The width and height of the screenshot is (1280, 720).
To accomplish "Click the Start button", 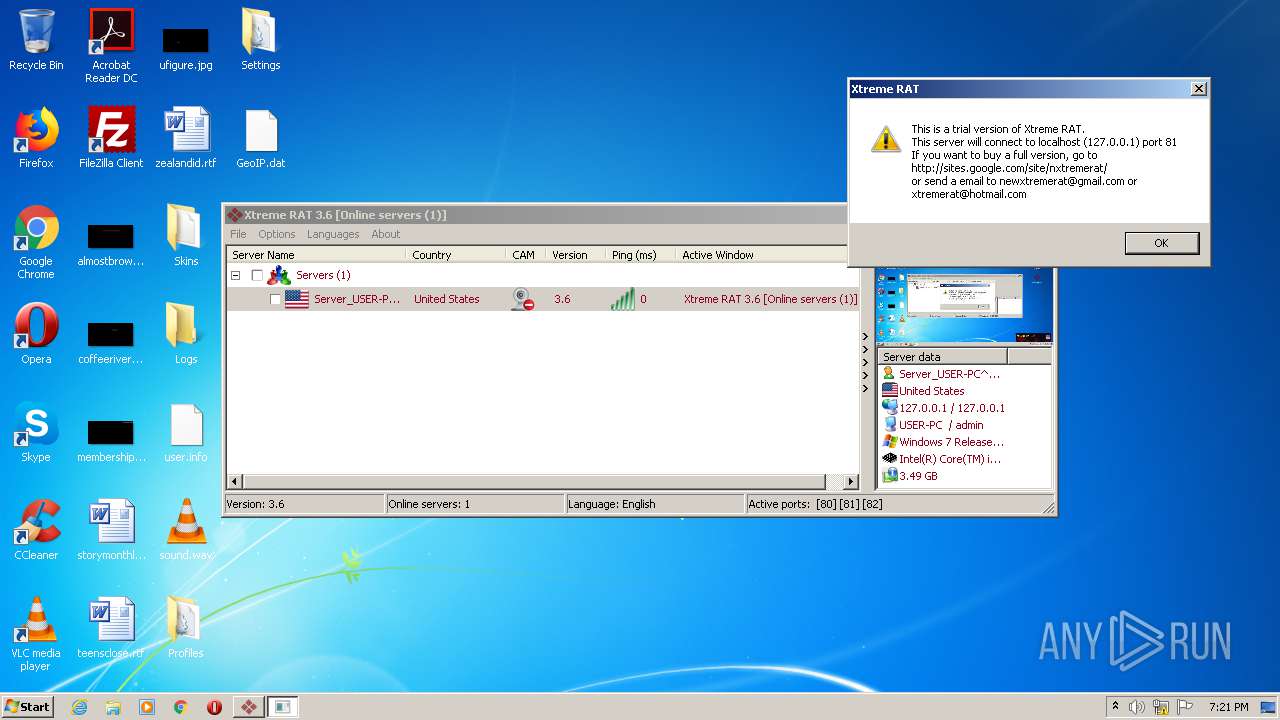I will 28,707.
